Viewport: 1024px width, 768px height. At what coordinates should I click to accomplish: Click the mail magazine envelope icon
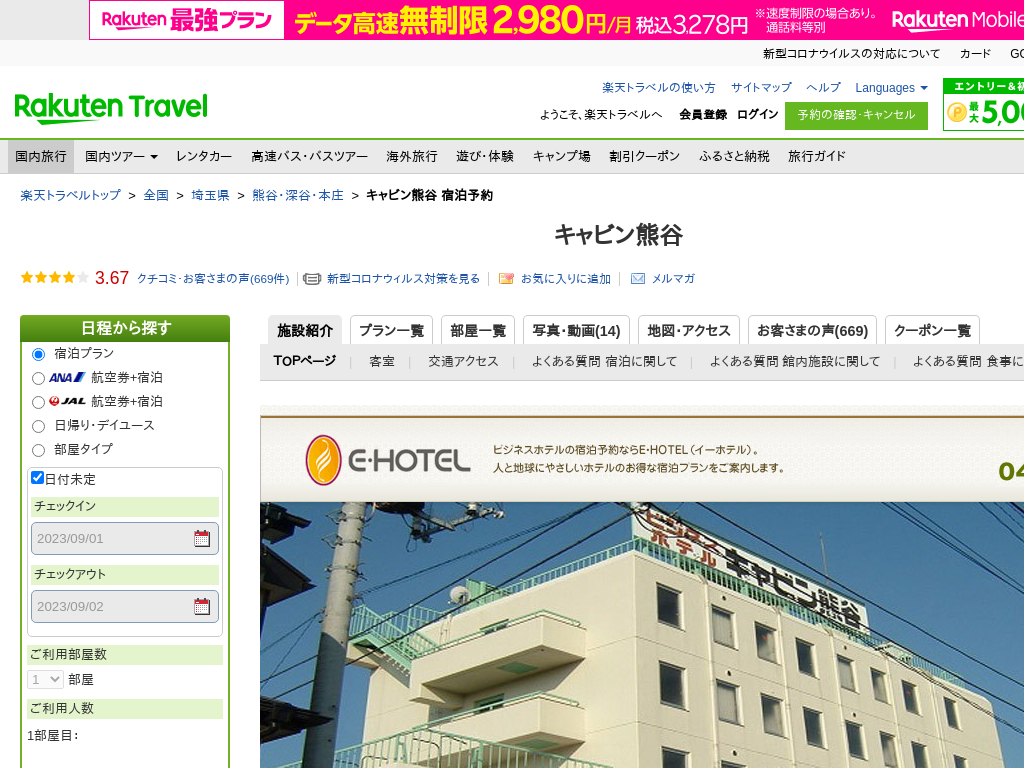[638, 279]
